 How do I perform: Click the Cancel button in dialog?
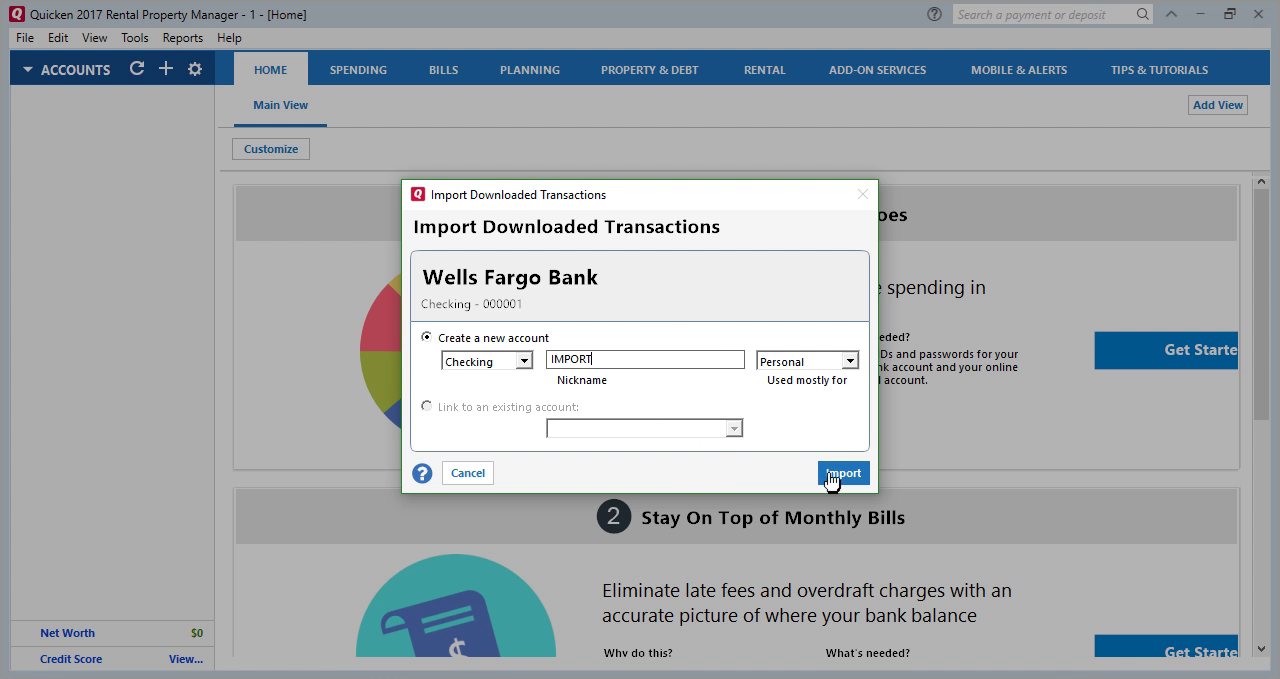point(467,473)
